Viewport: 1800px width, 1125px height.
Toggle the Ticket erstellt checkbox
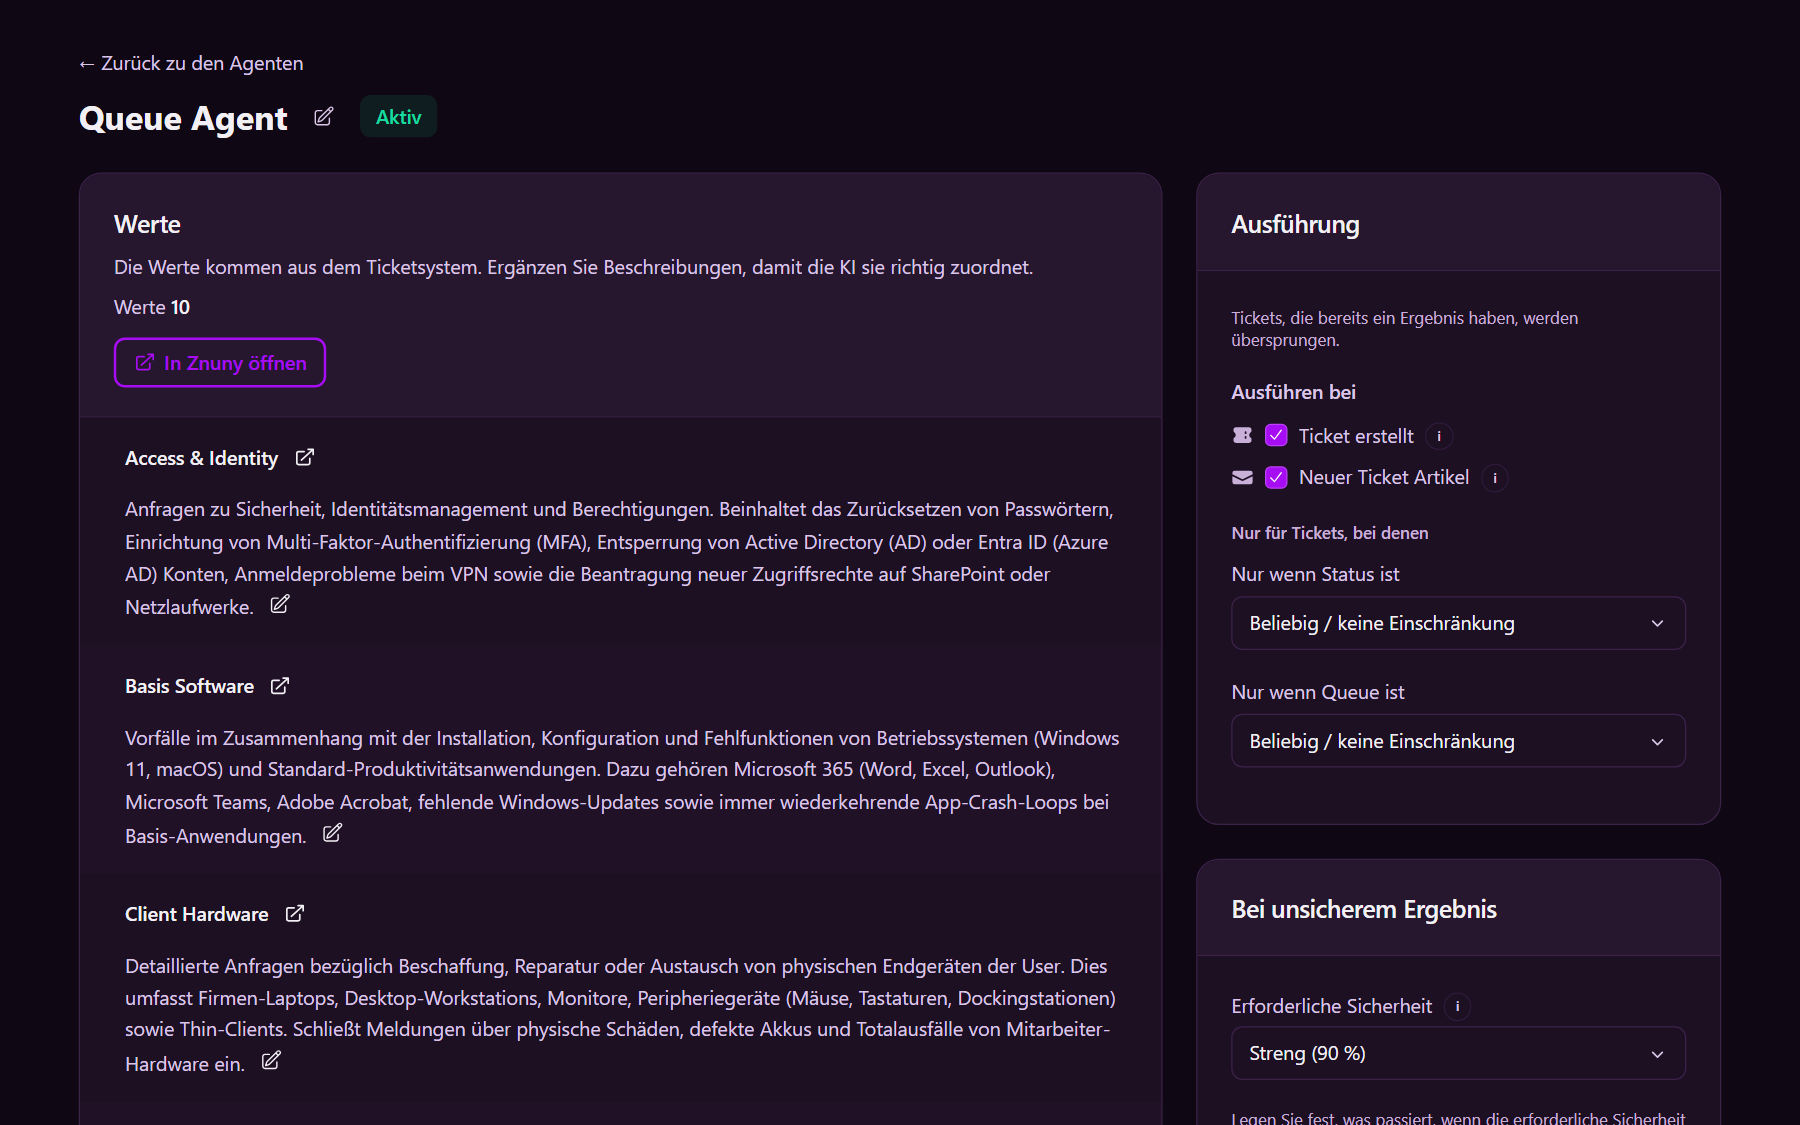1276,435
